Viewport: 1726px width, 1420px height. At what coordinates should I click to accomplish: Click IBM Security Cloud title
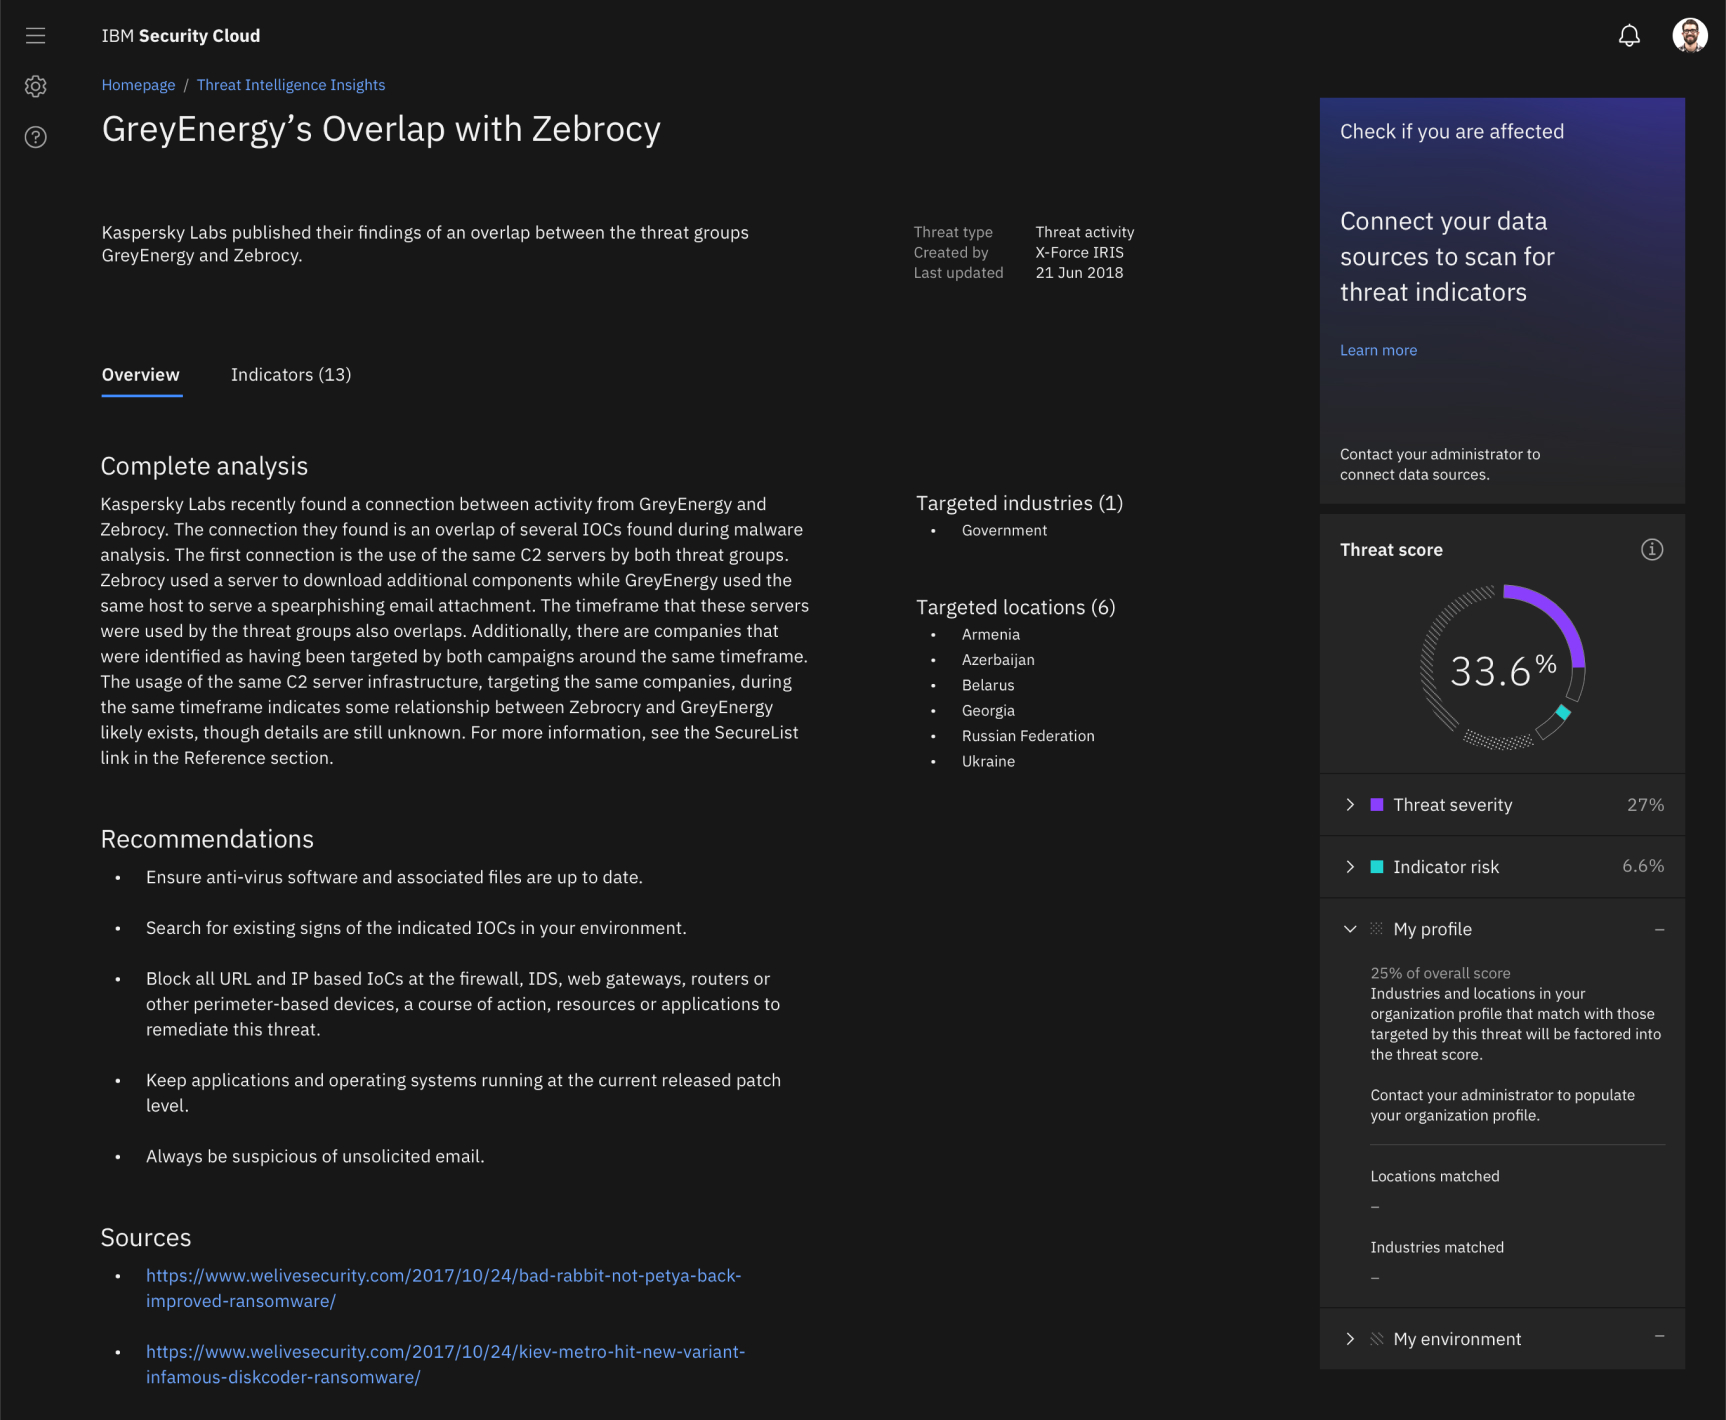(x=181, y=36)
